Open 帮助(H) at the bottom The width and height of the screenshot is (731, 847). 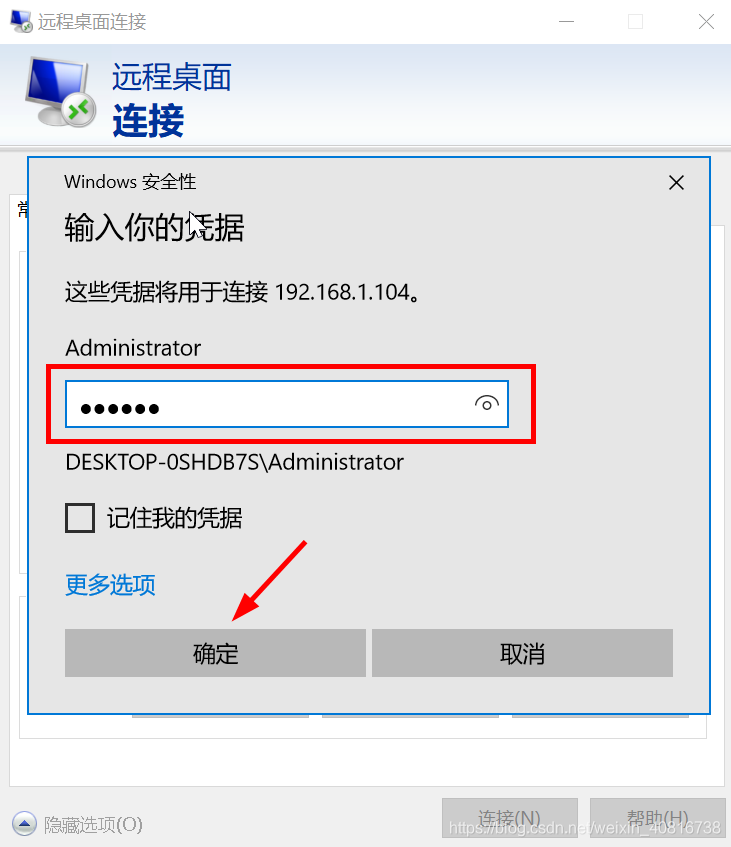point(658,818)
